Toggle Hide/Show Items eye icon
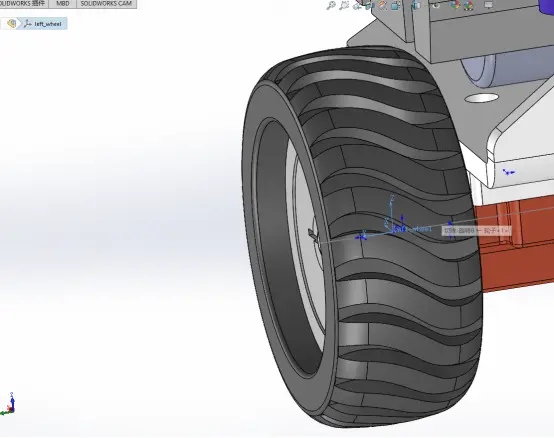Image resolution: width=554 pixels, height=438 pixels. (x=437, y=5)
